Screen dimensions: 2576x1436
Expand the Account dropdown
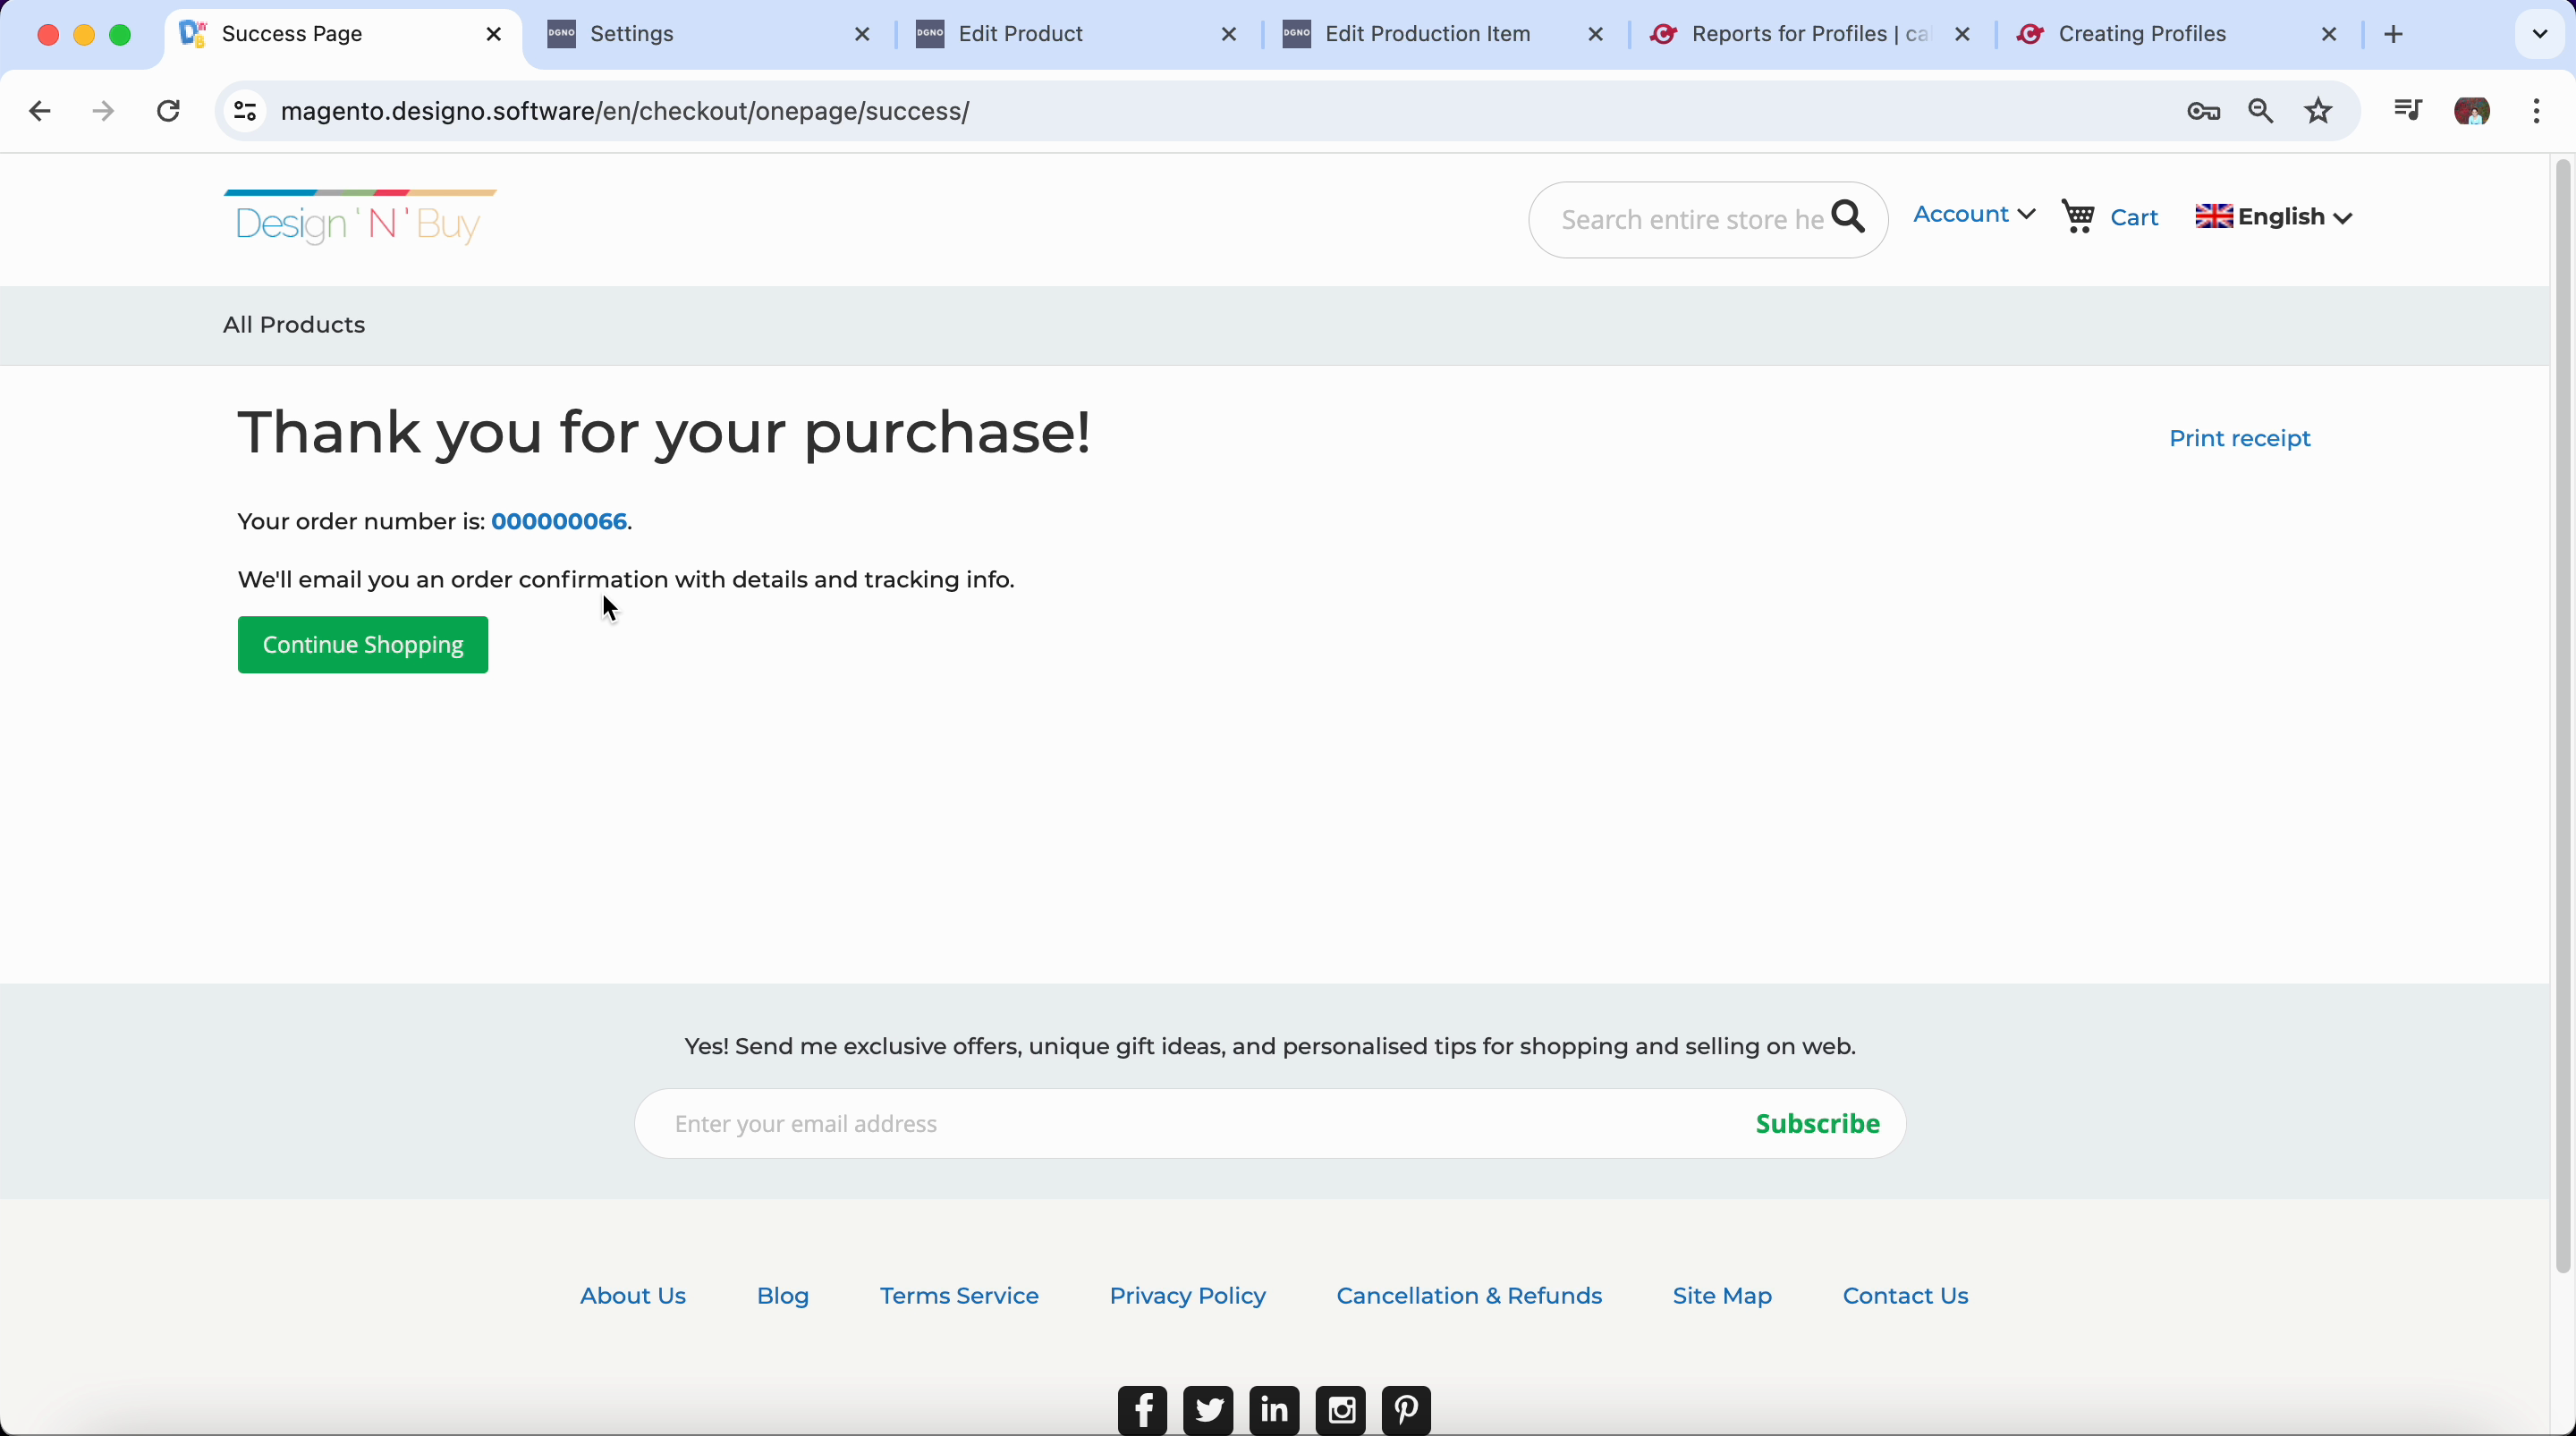[1973, 215]
